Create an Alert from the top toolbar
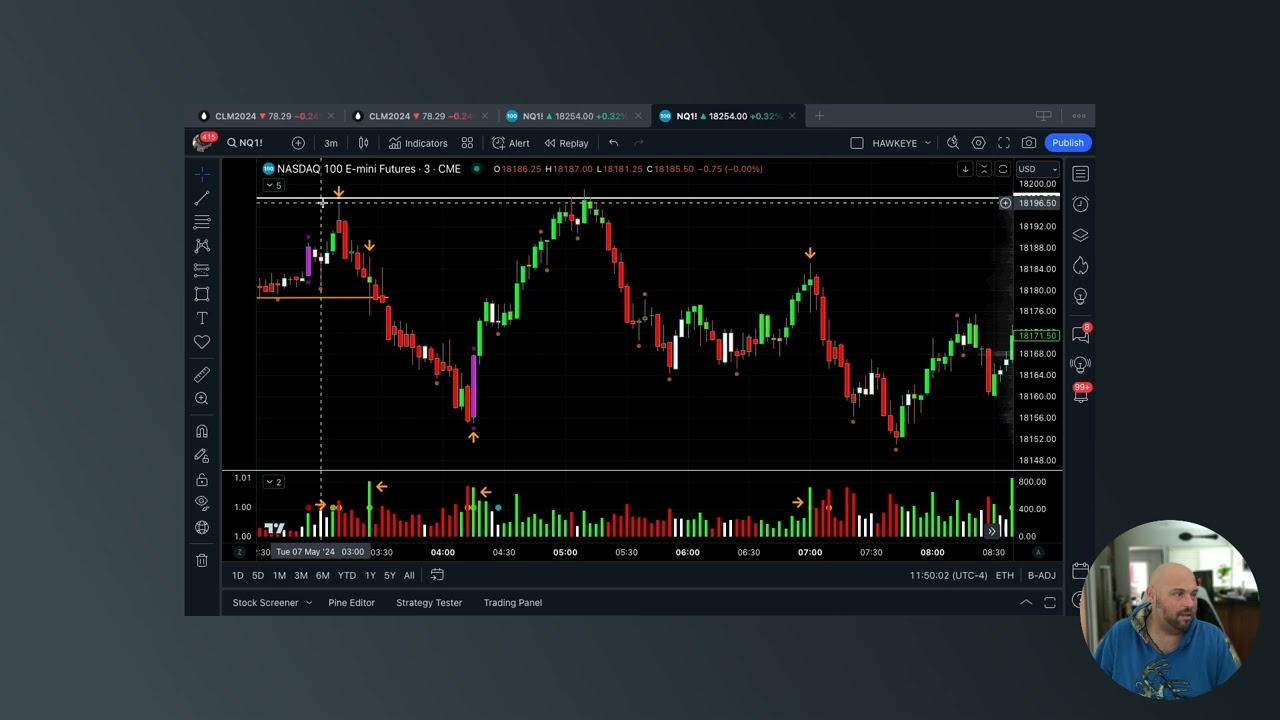1280x720 pixels. (x=511, y=143)
